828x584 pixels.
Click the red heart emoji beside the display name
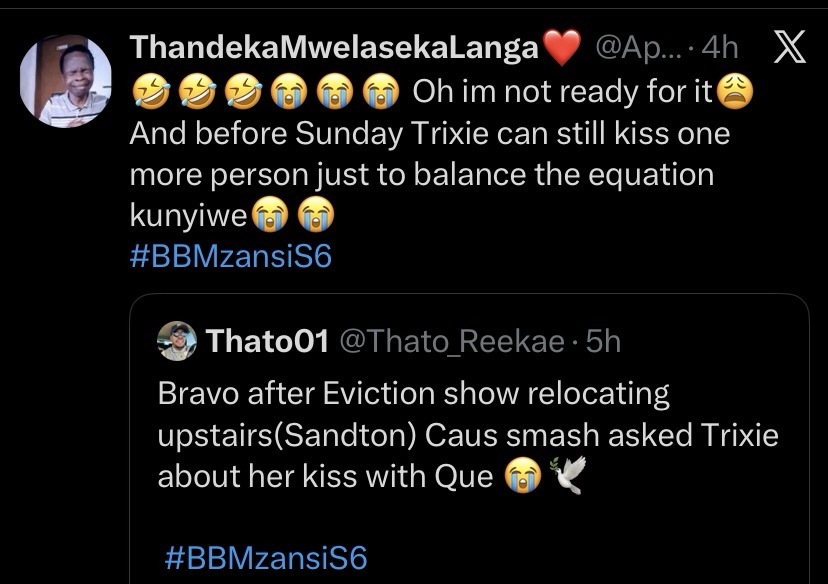(x=560, y=47)
